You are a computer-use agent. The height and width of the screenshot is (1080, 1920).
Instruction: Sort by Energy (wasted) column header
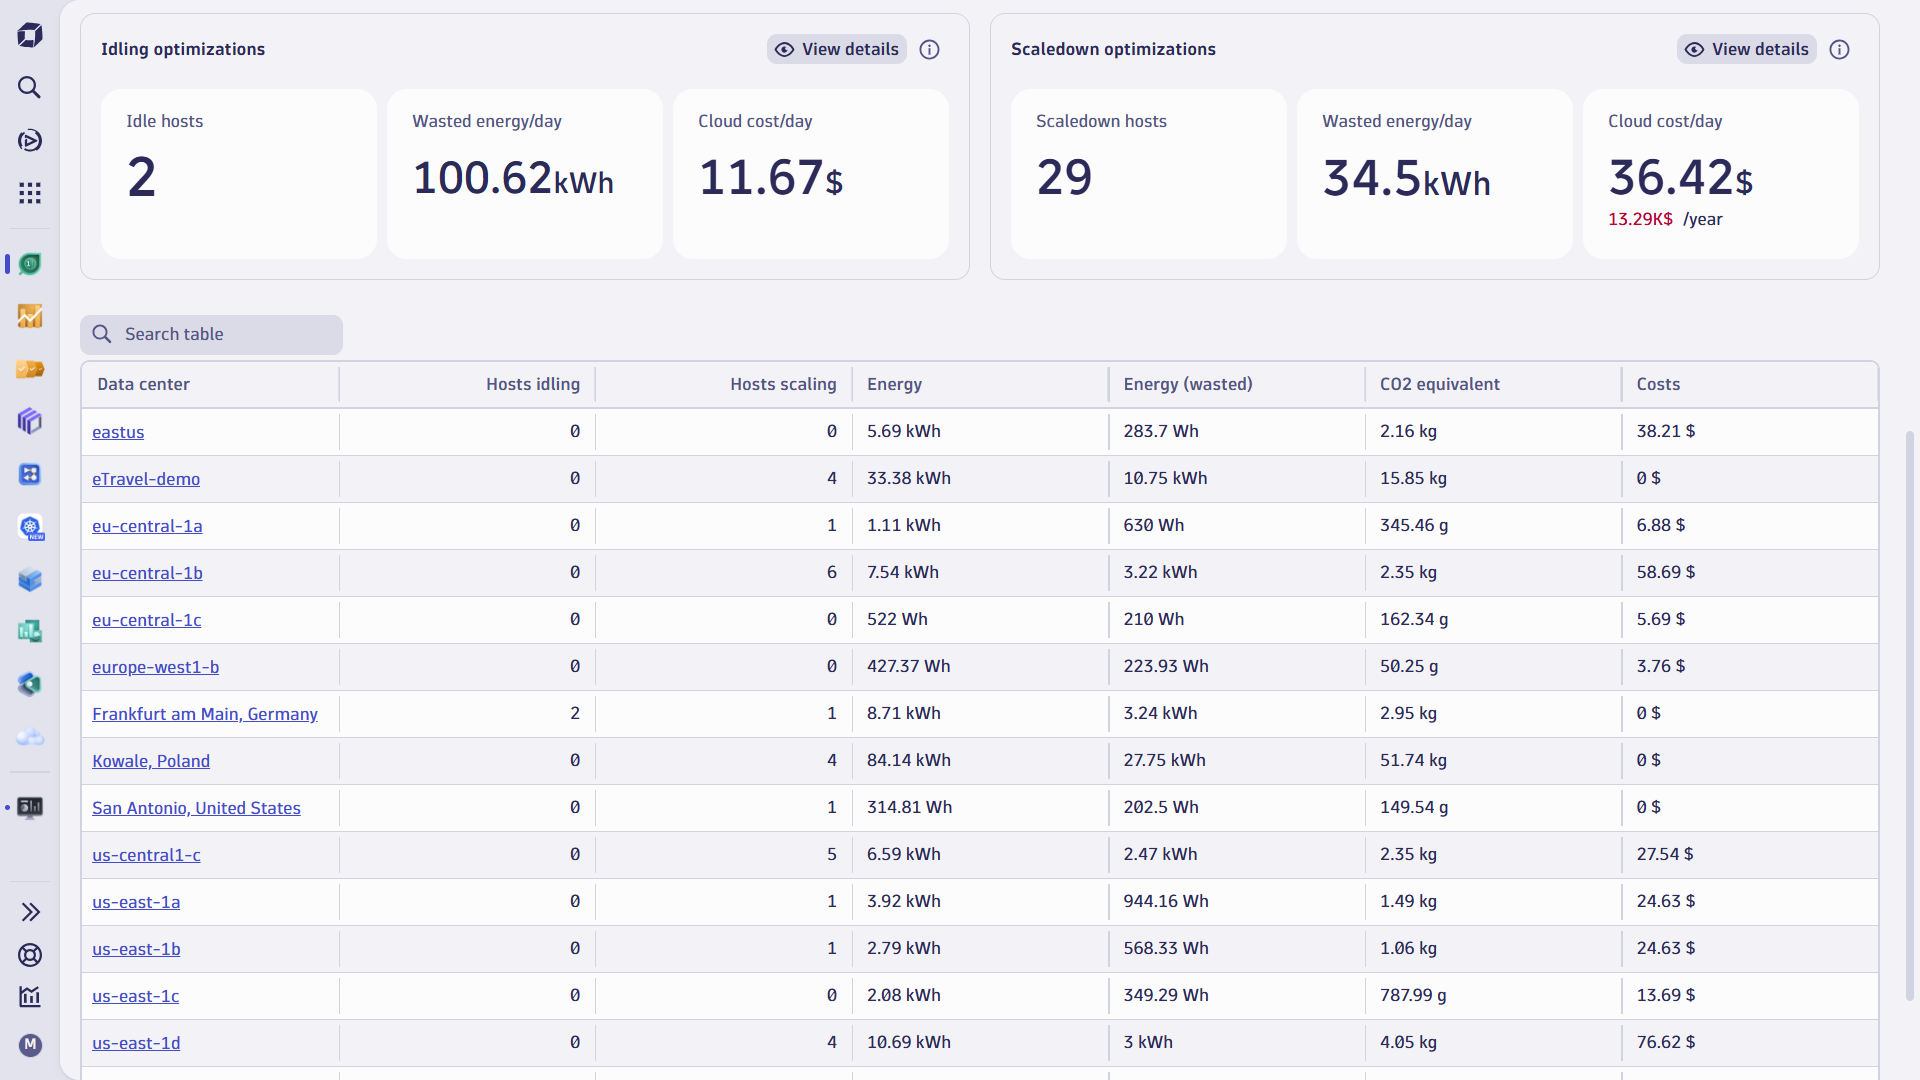[1187, 384]
